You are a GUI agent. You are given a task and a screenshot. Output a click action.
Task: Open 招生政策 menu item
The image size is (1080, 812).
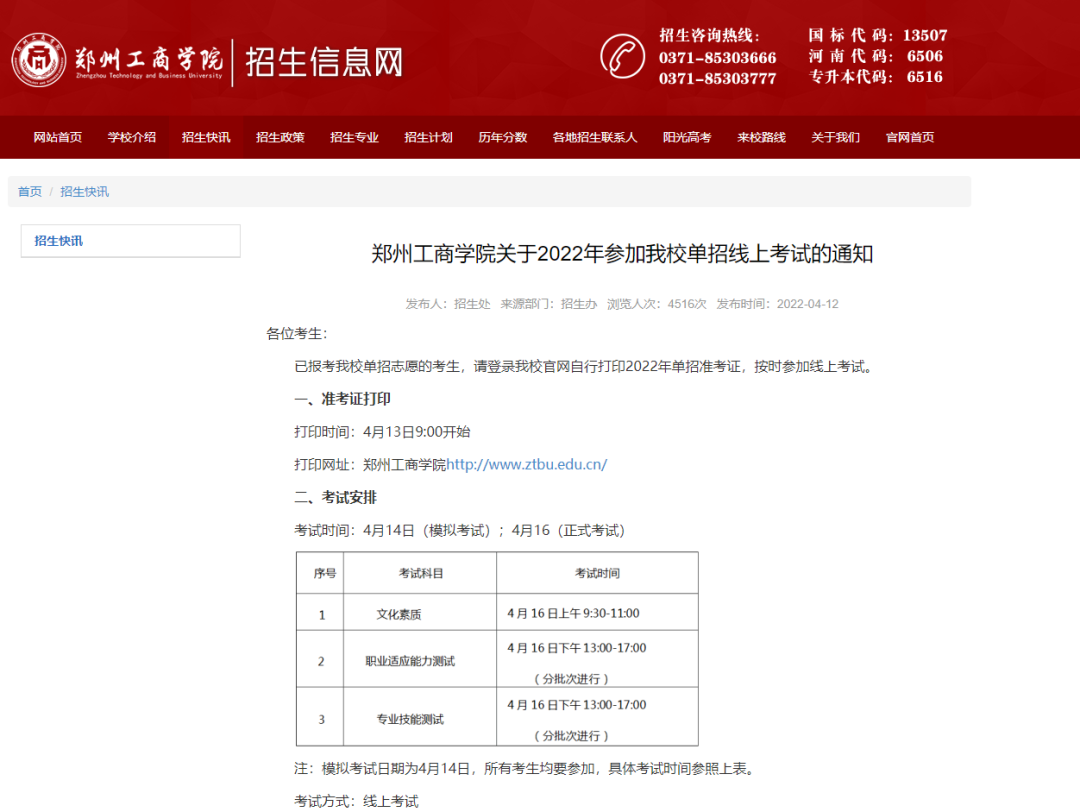coord(280,137)
